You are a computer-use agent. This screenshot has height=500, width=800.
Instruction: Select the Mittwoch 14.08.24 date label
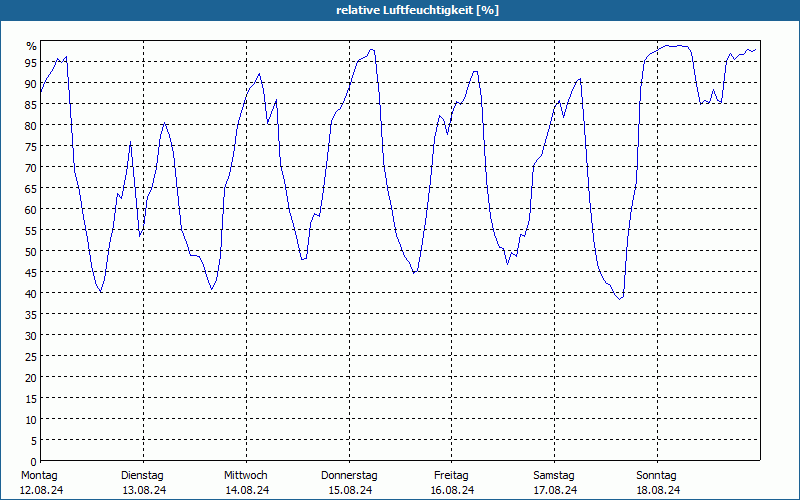[x=247, y=483]
